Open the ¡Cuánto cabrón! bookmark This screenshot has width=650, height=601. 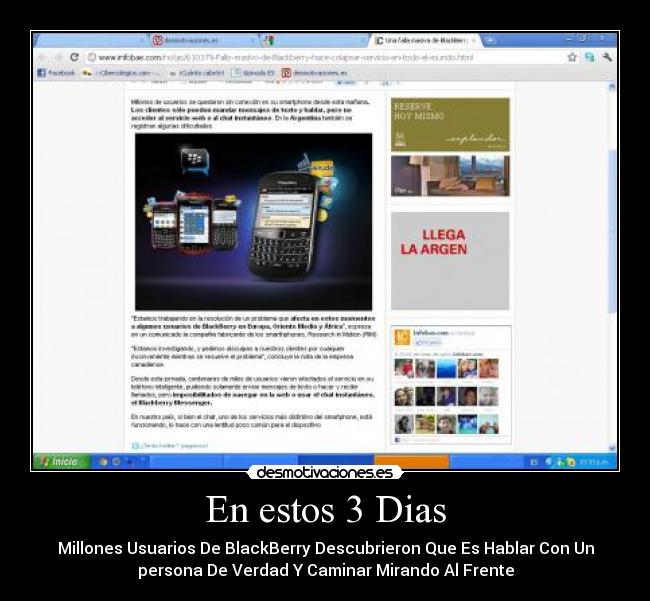tap(197, 73)
